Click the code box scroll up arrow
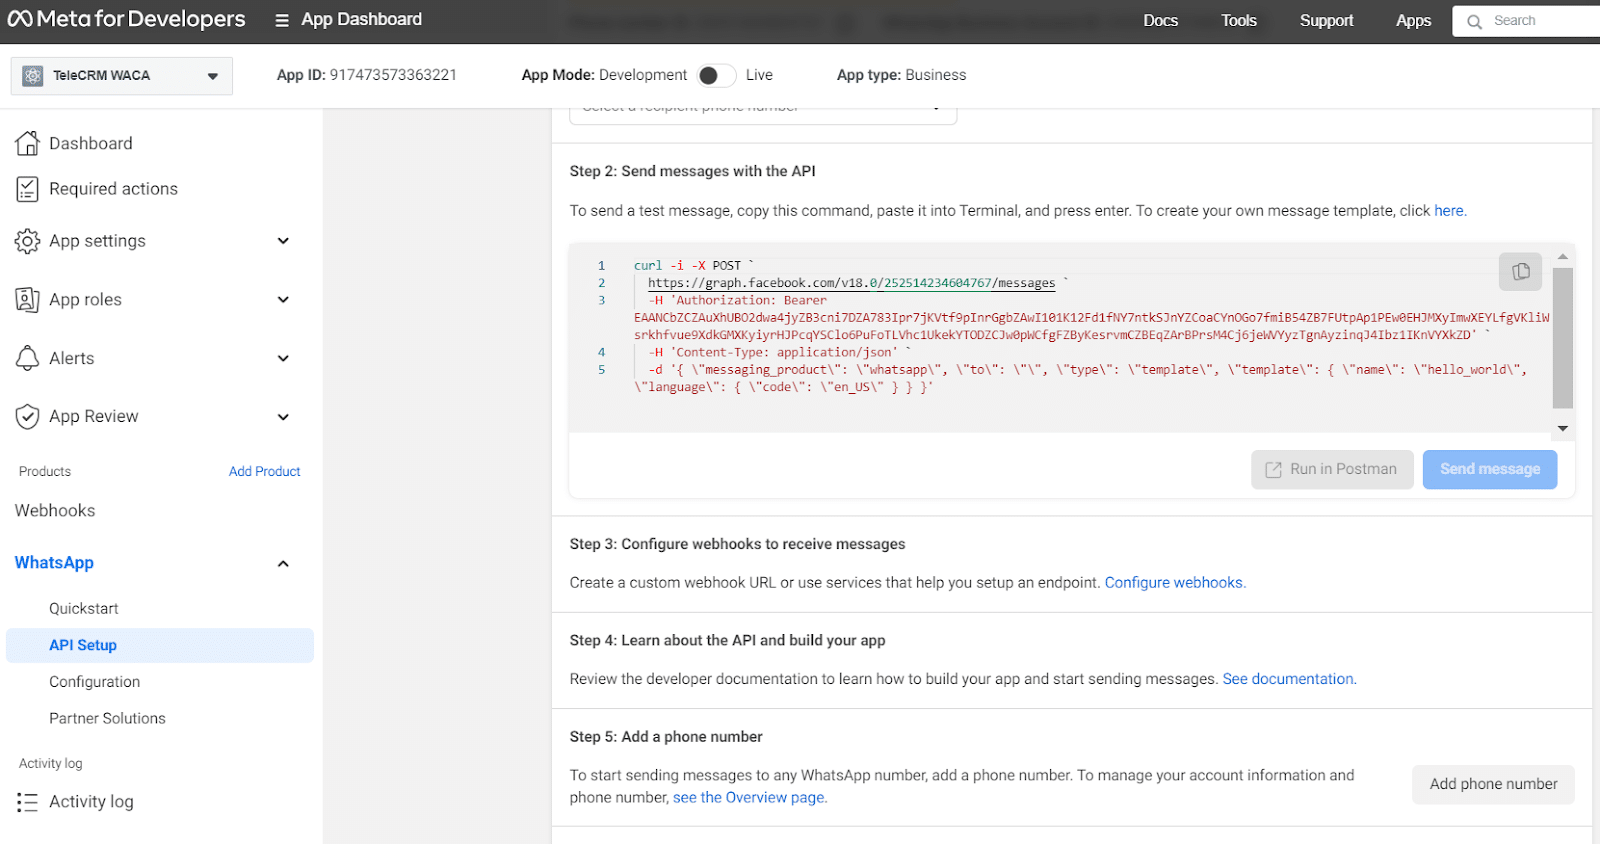Viewport: 1600px width, 844px height. (x=1562, y=257)
